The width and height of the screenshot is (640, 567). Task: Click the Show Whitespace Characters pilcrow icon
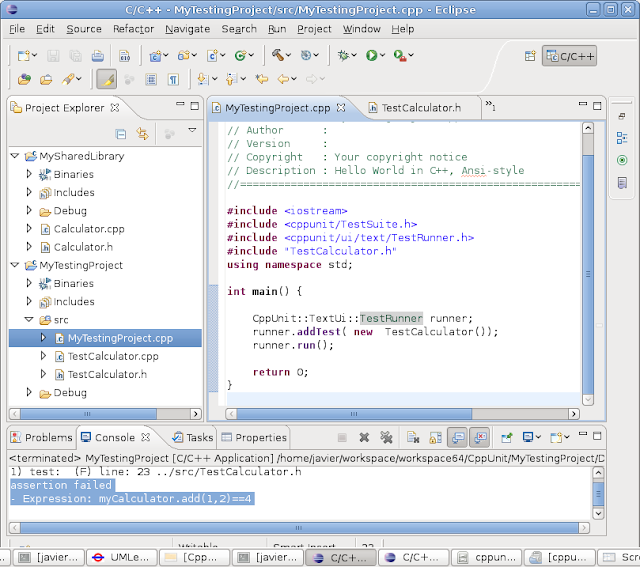pos(173,79)
